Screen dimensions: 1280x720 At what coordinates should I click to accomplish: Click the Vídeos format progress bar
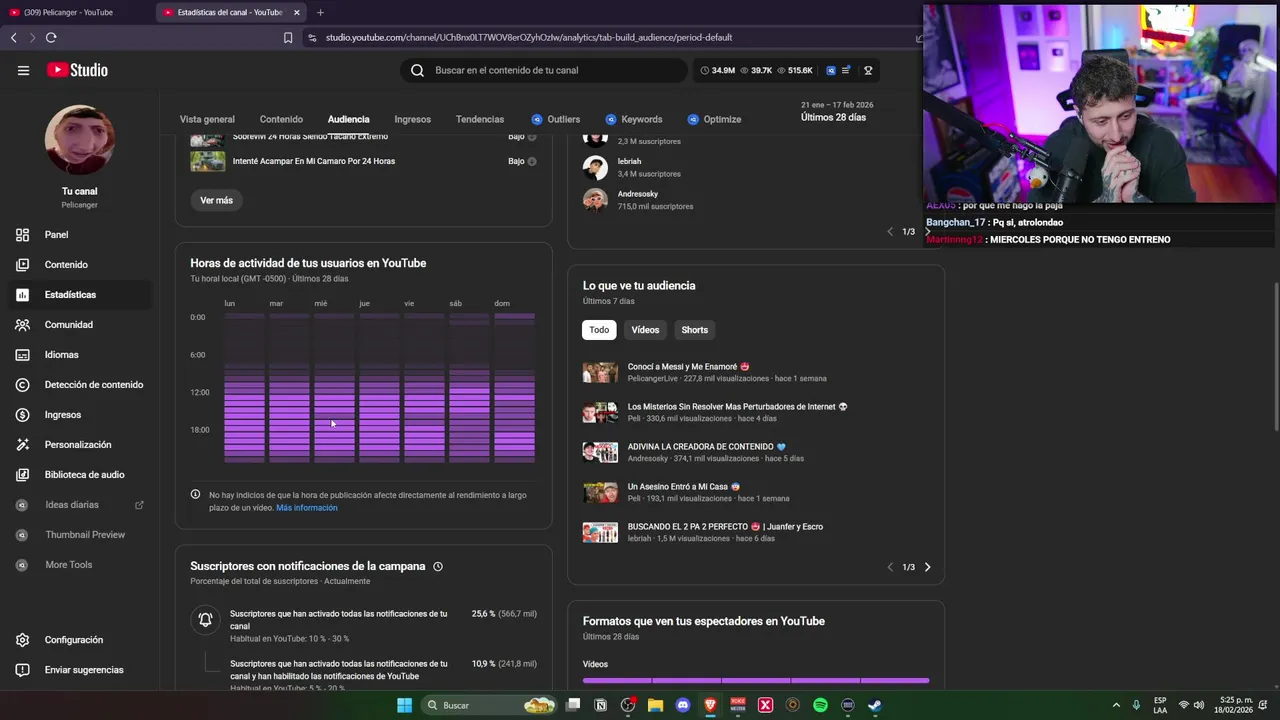(756, 681)
